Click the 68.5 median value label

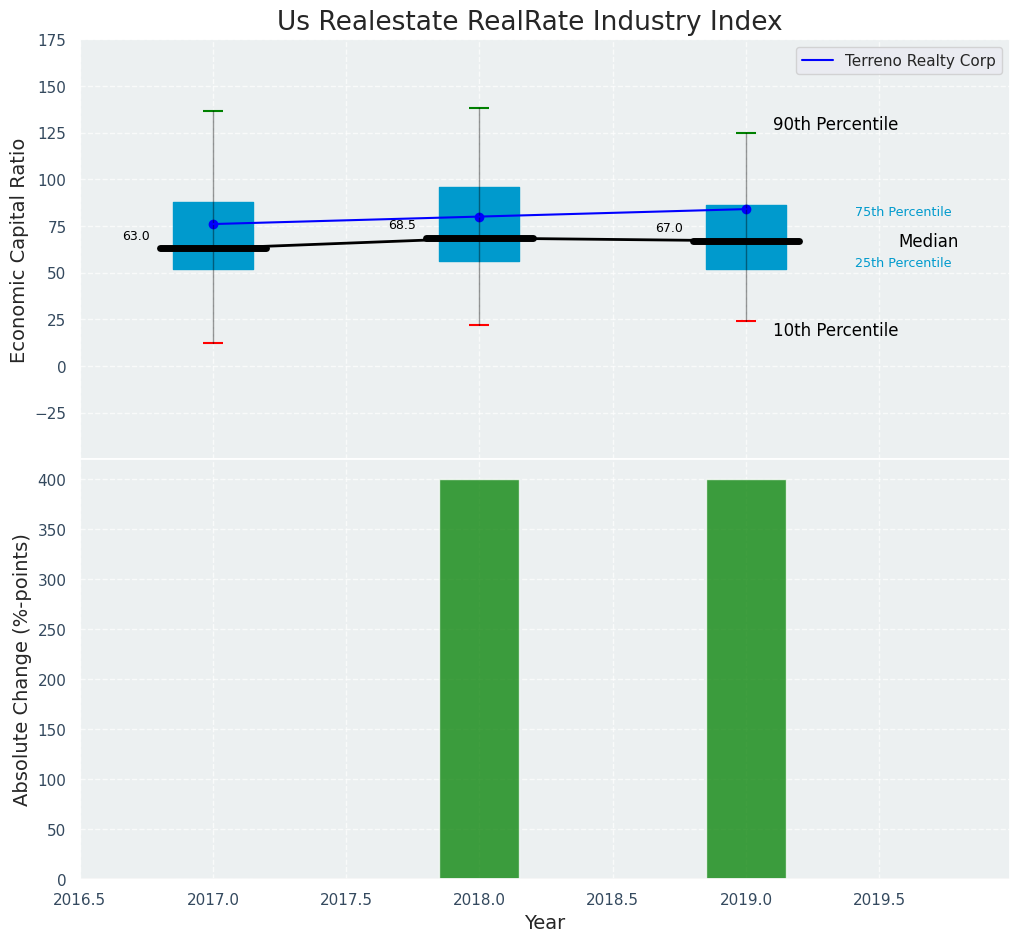[x=402, y=226]
